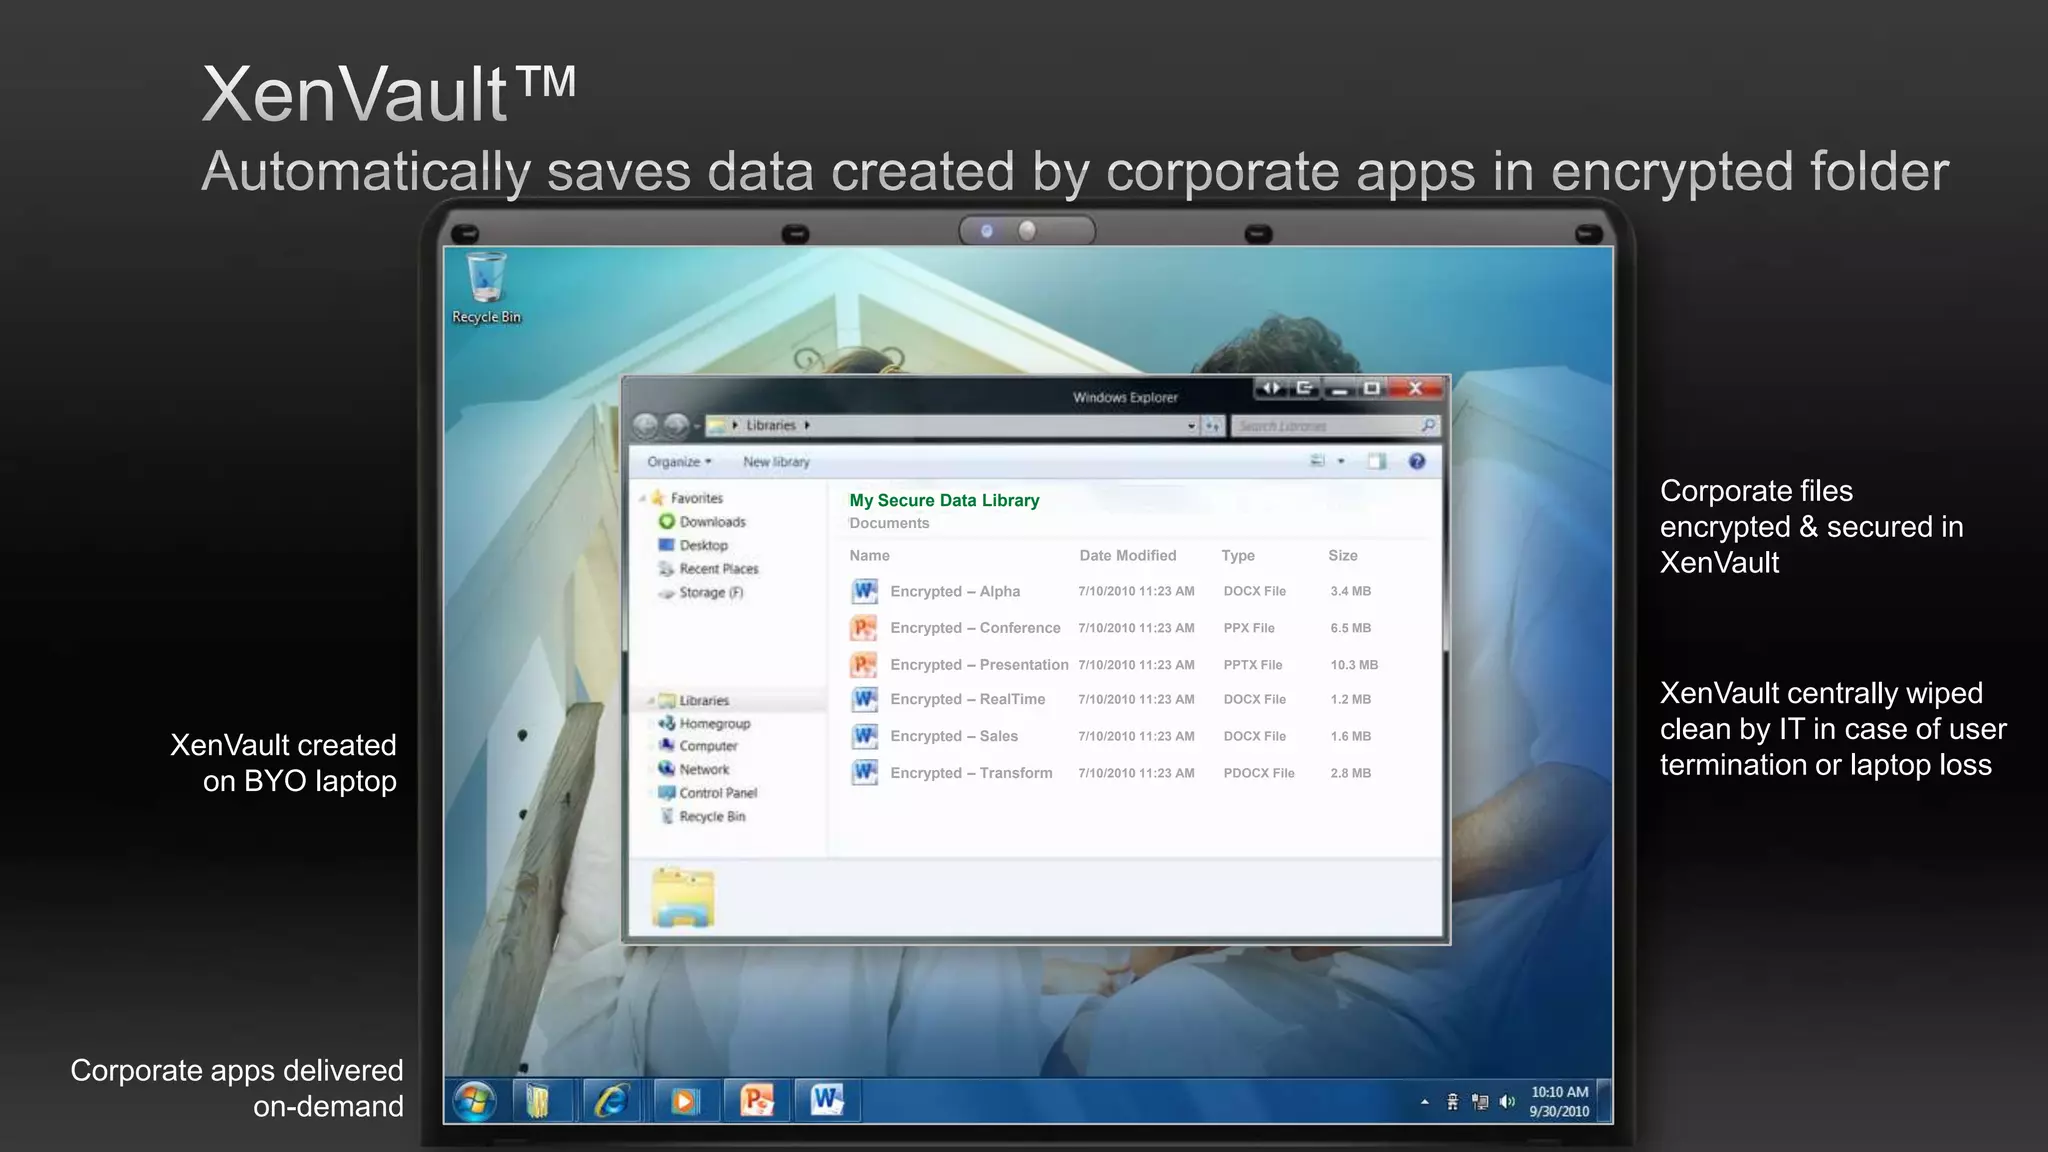This screenshot has height=1152, width=2048.
Task: Open the change view dropdown arrow
Action: (x=1341, y=461)
